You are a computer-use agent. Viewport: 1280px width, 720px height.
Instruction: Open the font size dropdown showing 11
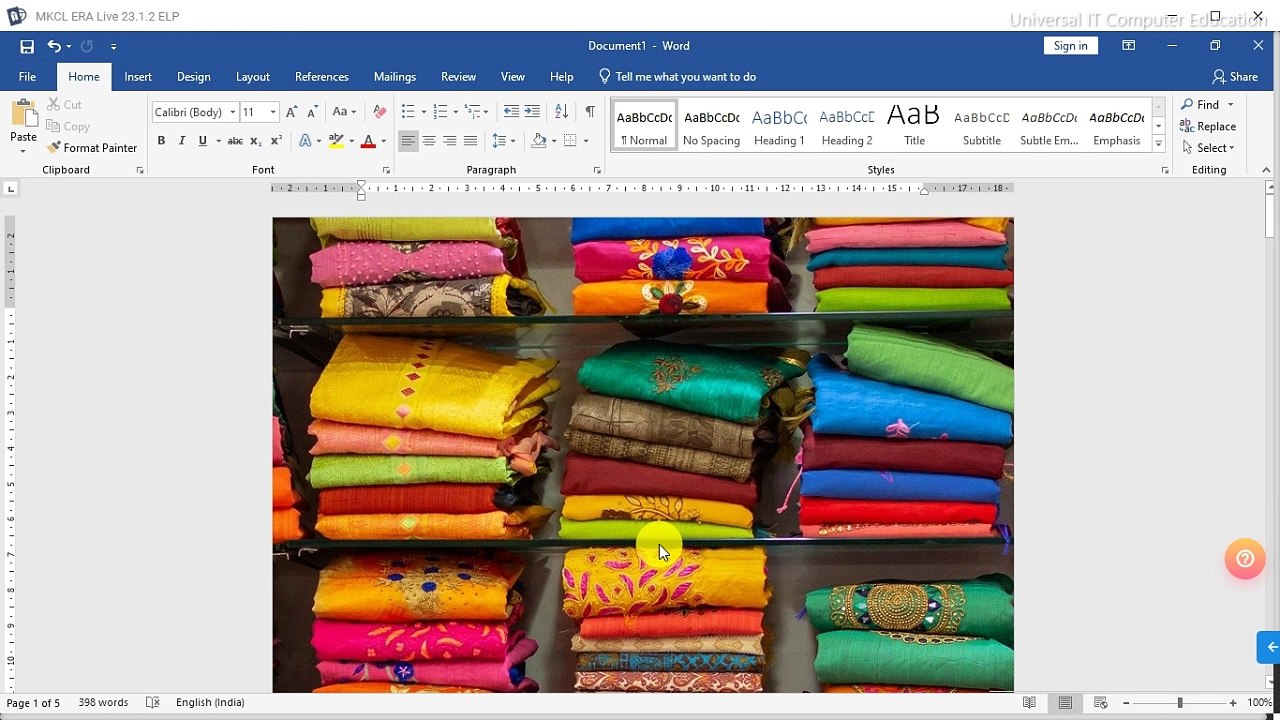(273, 112)
